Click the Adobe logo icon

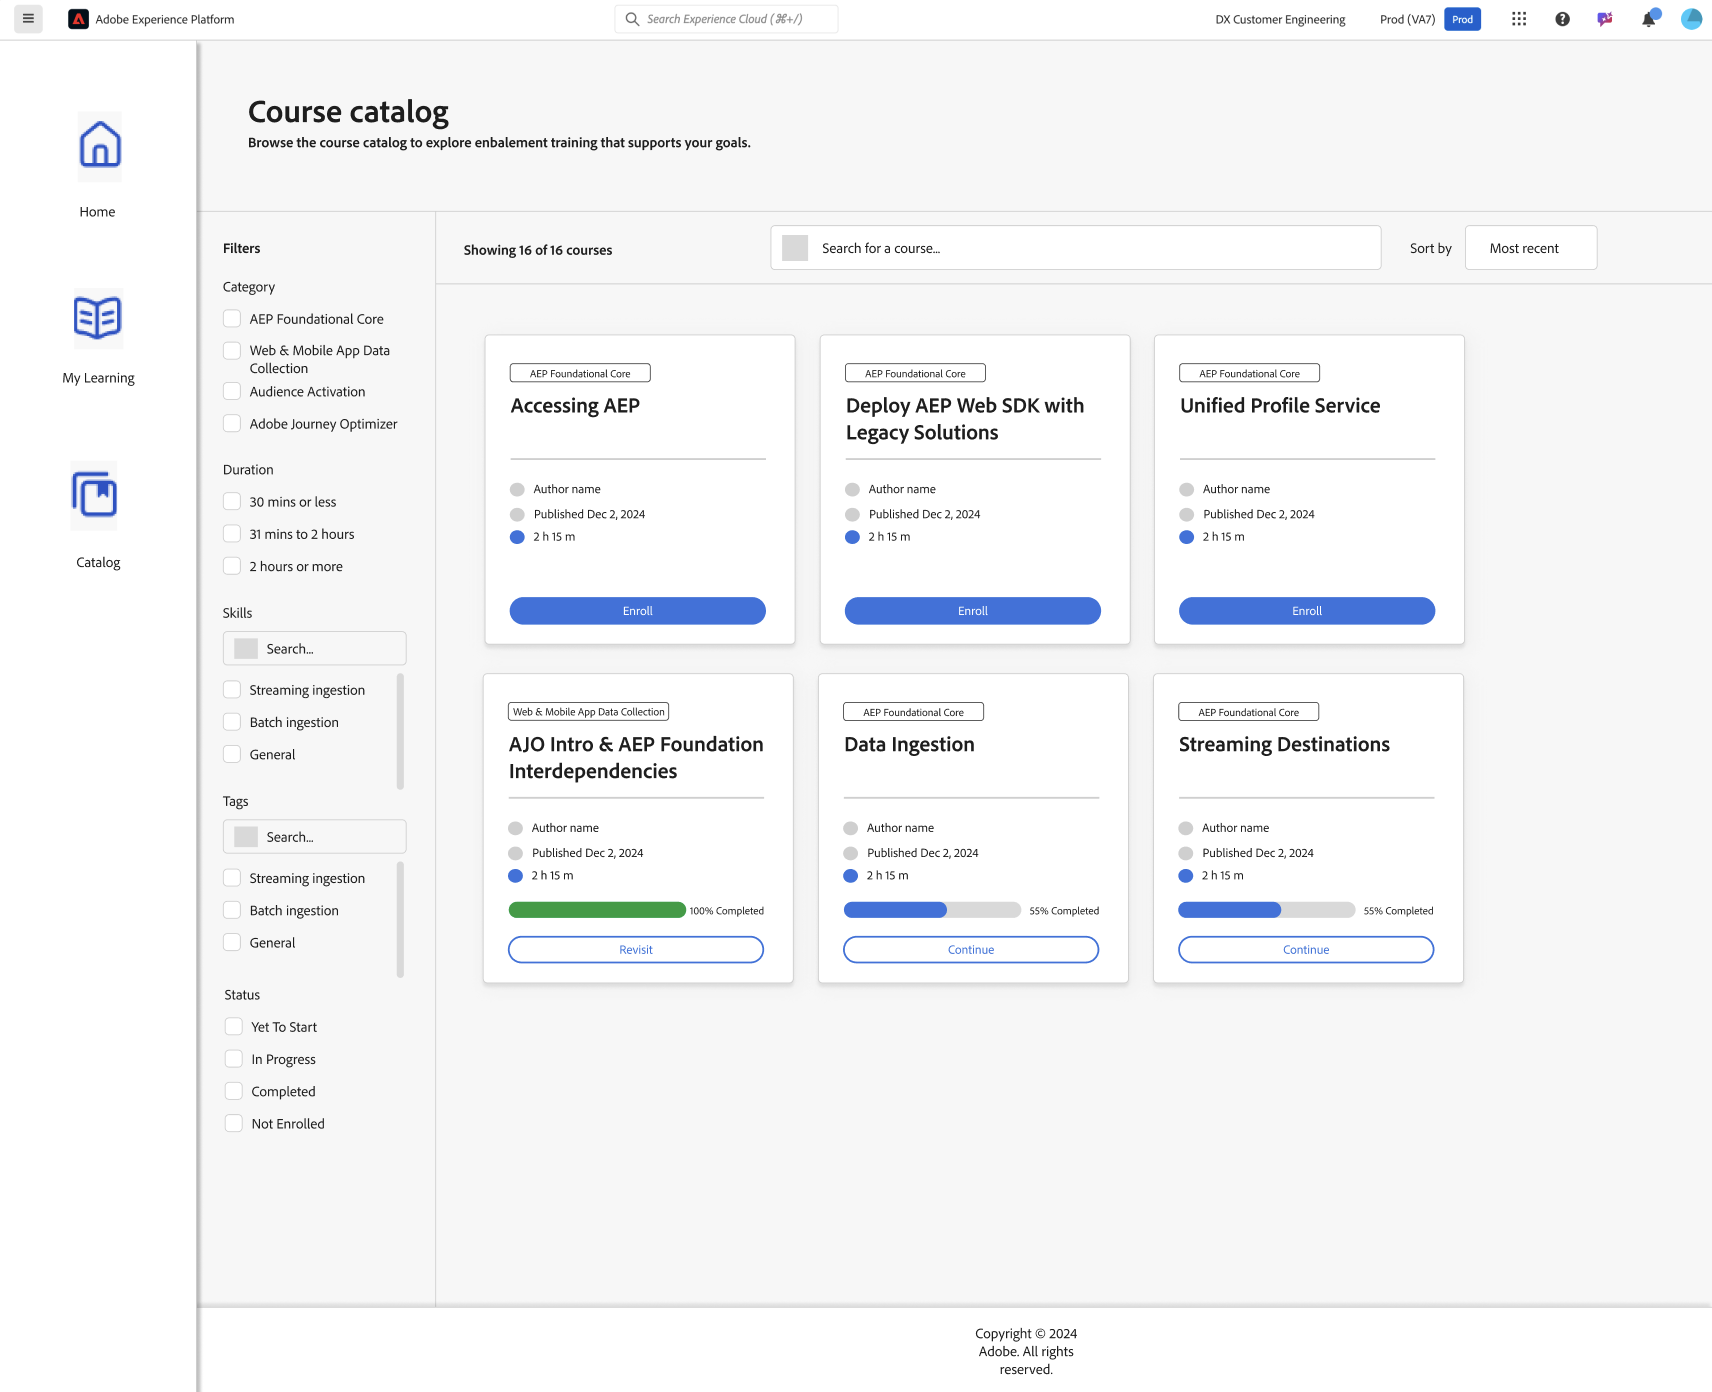(78, 19)
